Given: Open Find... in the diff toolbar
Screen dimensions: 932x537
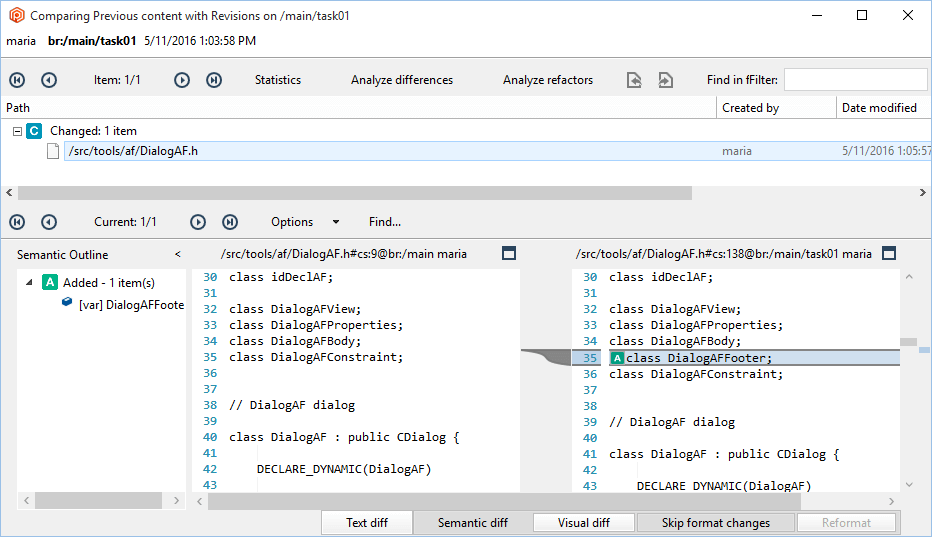Looking at the screenshot, I should [x=385, y=222].
